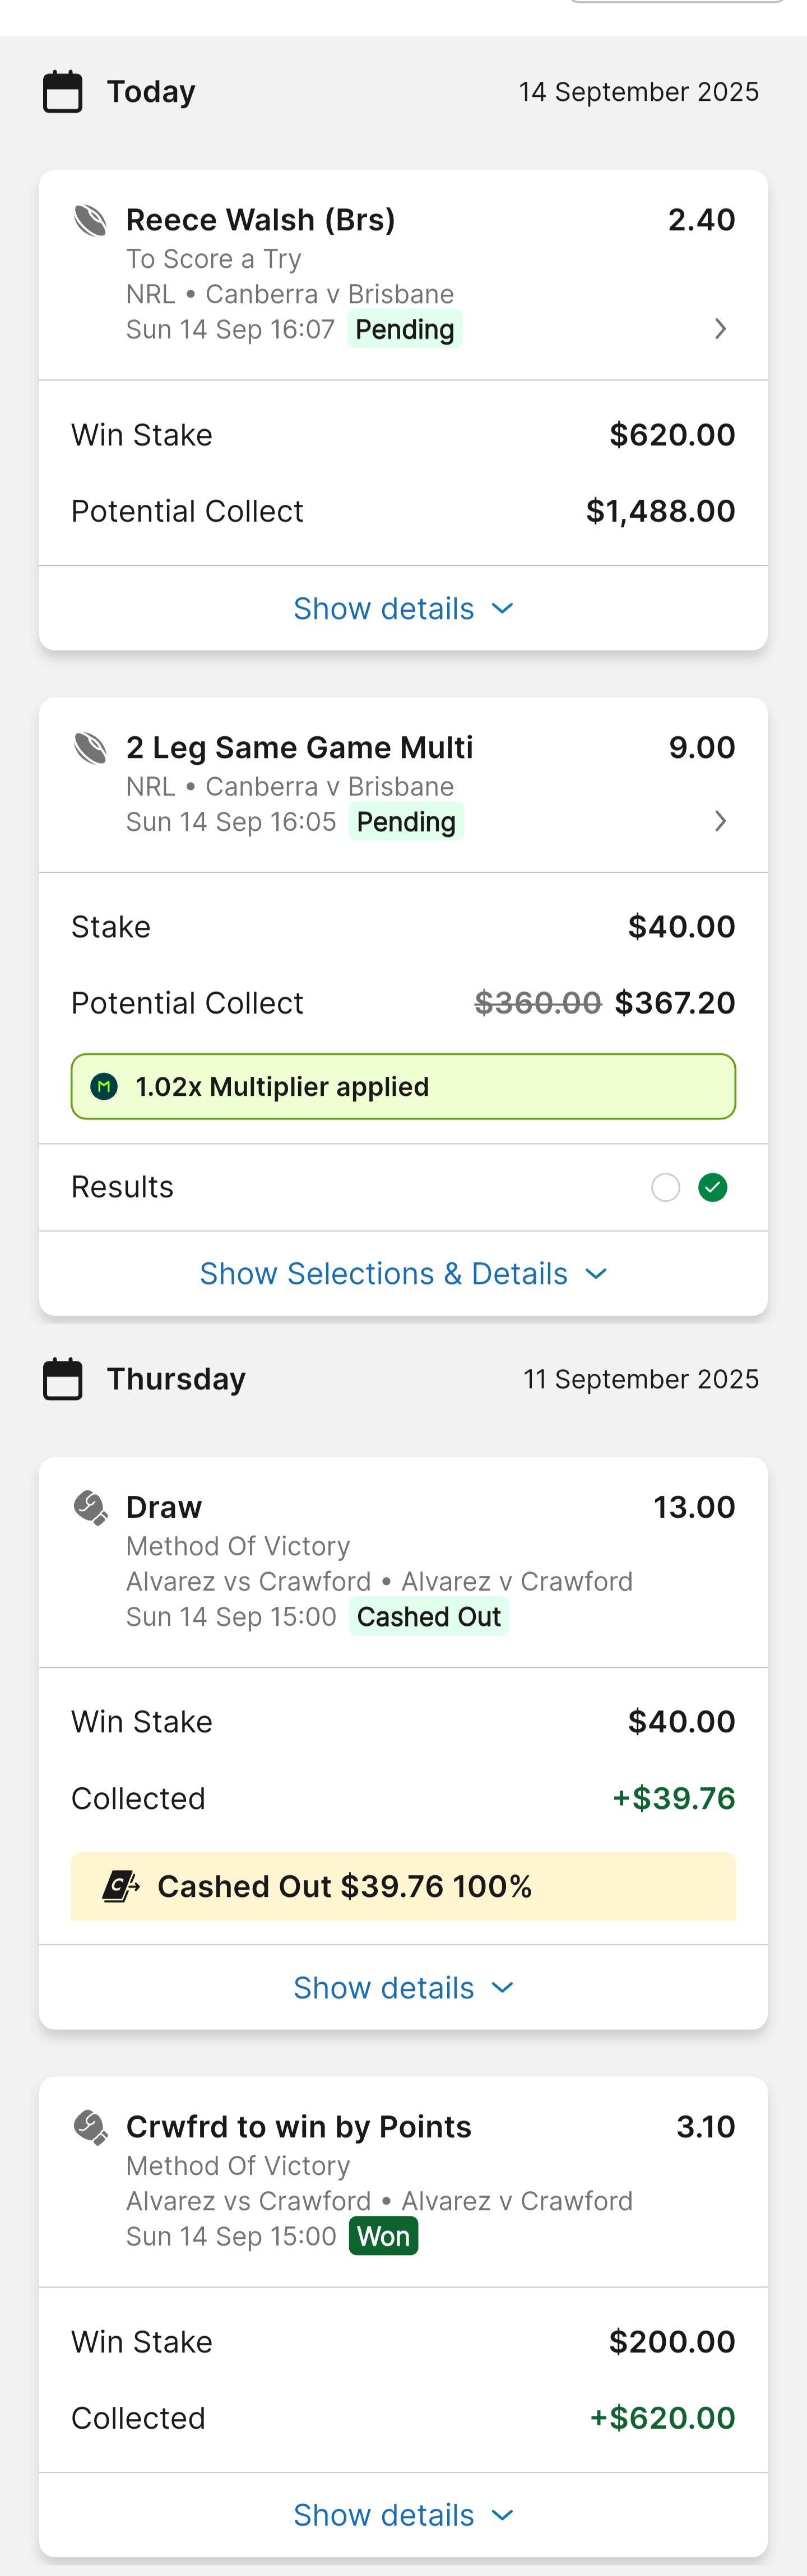Click the empty circle result indicator
Screen dimensions: 807x2576
coord(665,1187)
